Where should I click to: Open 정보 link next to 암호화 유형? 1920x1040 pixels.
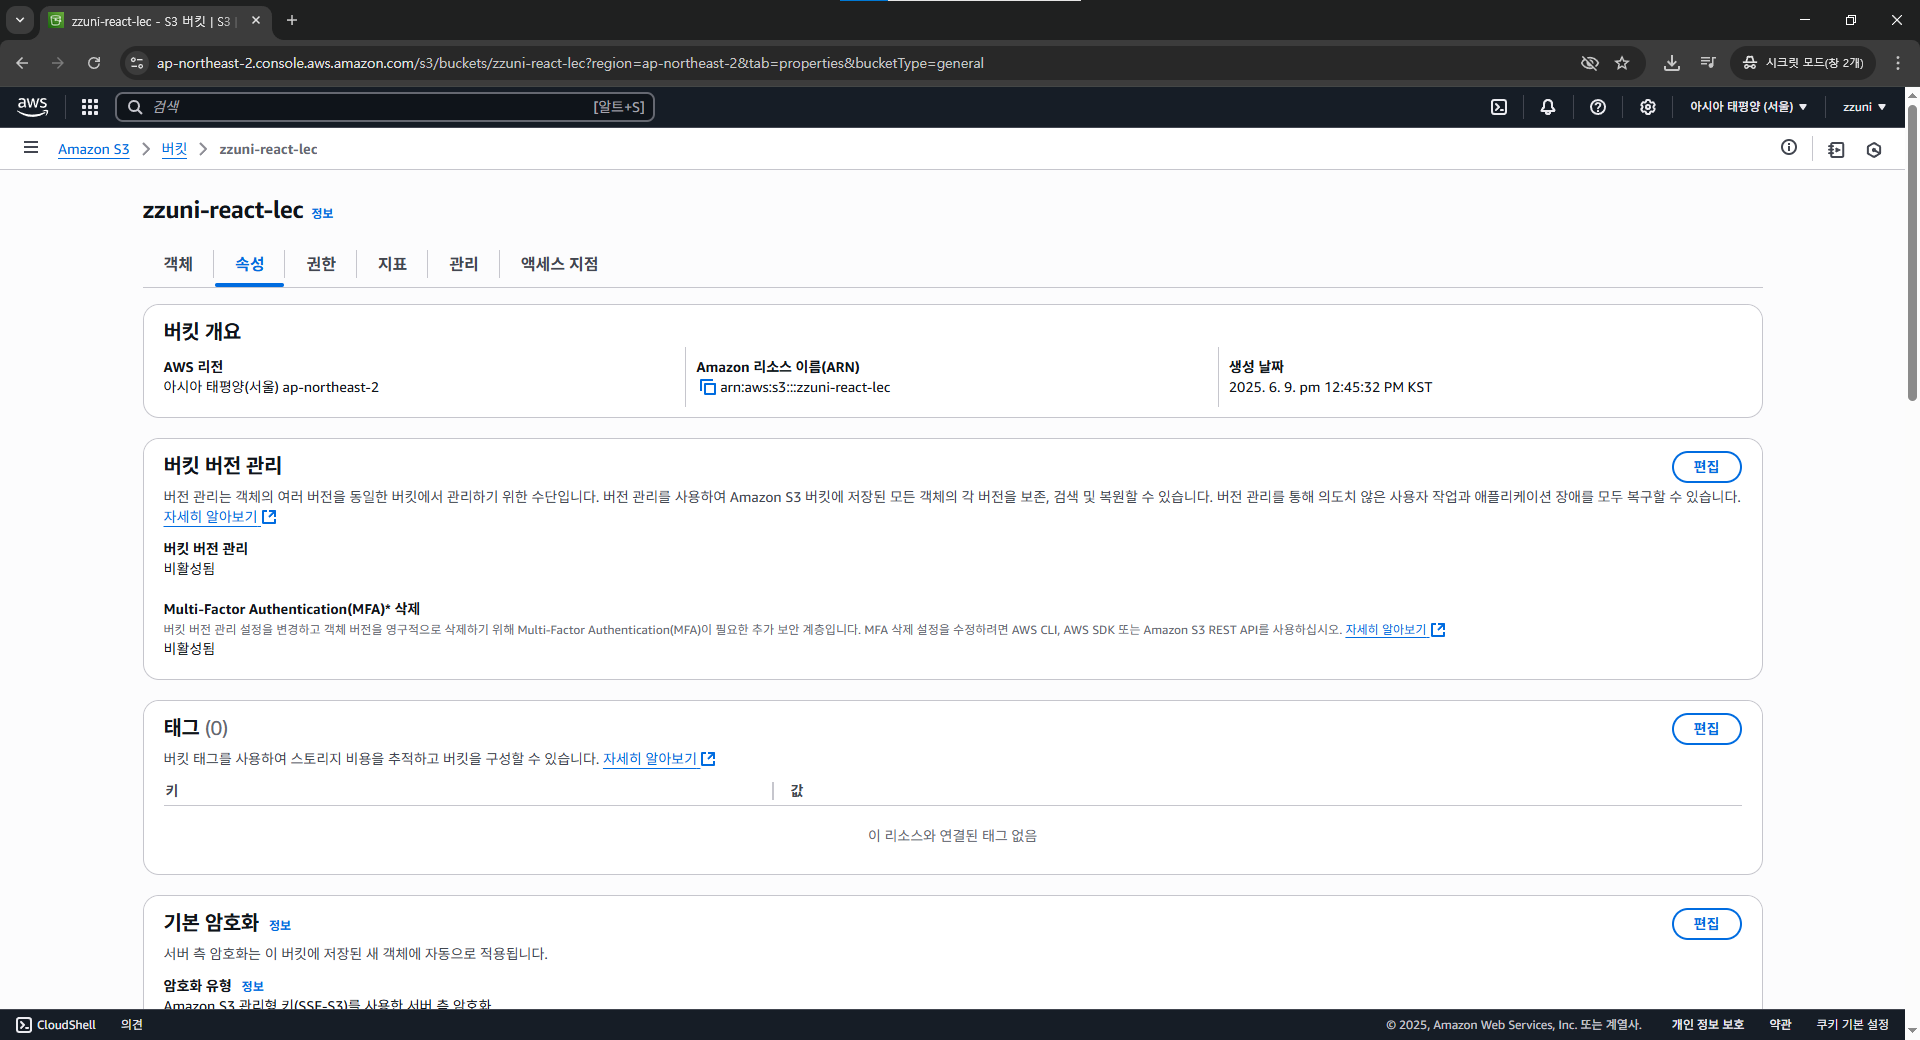[x=253, y=986]
